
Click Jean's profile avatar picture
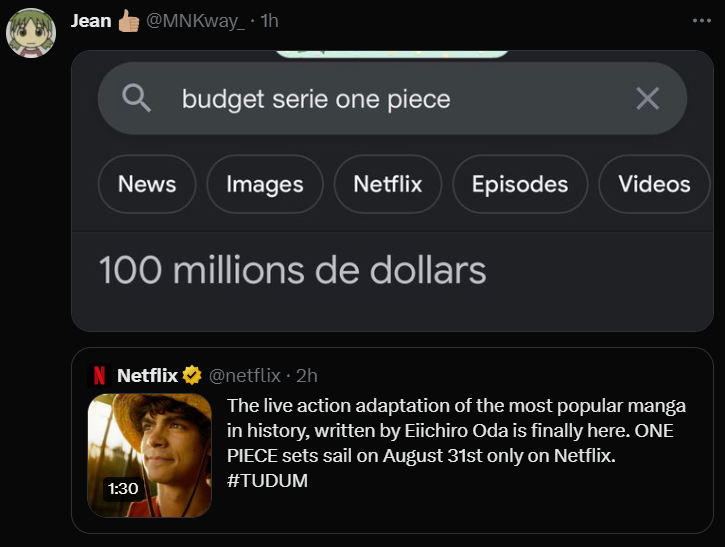pyautogui.click(x=31, y=34)
